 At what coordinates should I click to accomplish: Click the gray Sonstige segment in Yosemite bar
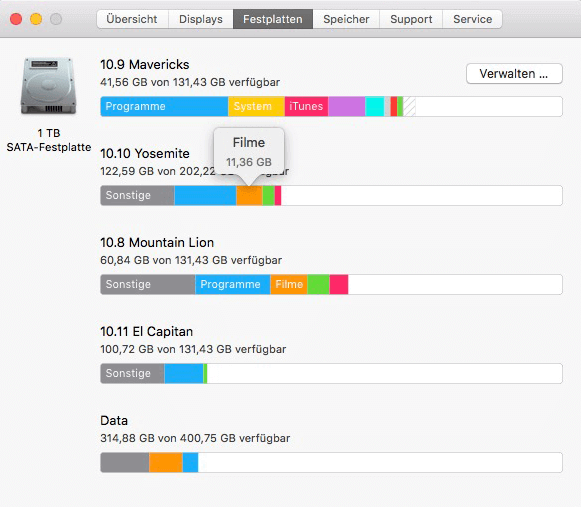(137, 195)
